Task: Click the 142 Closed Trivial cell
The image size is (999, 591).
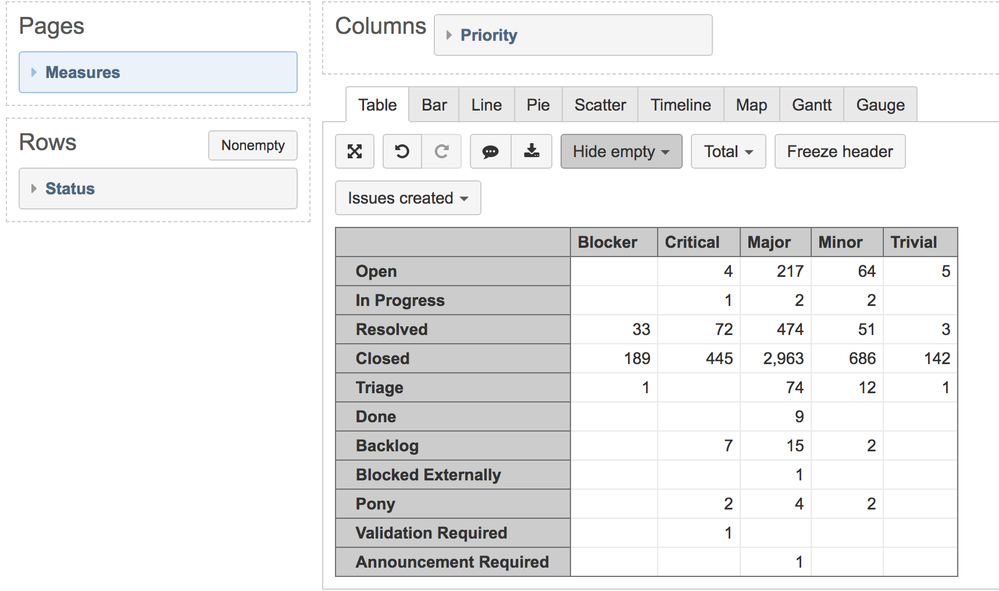Action: (920, 359)
